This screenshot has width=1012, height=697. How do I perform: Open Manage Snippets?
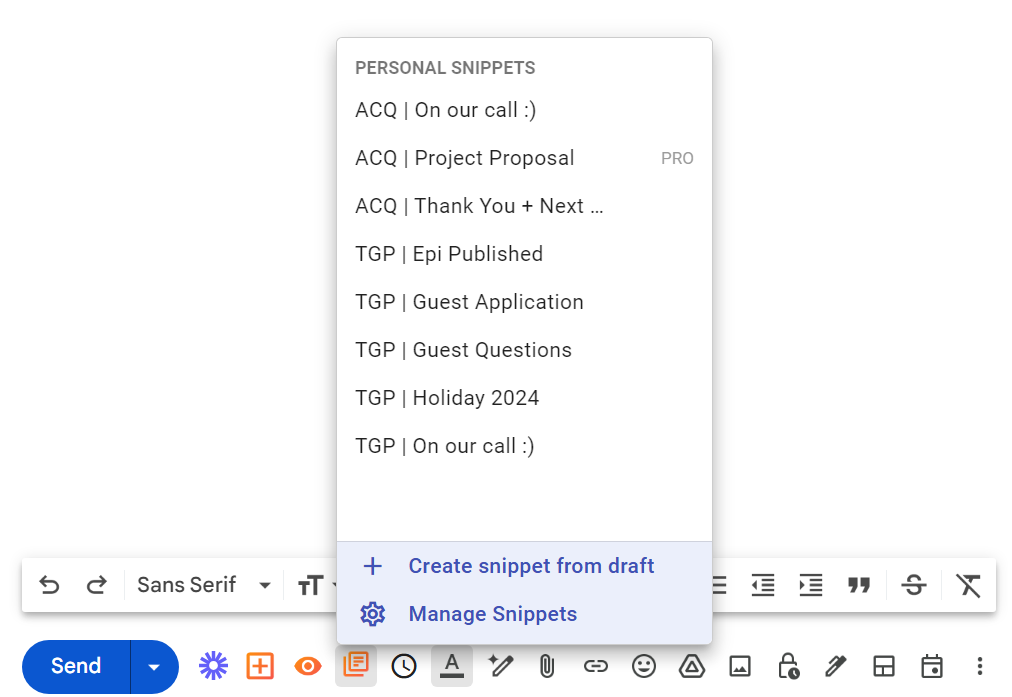tap(493, 614)
